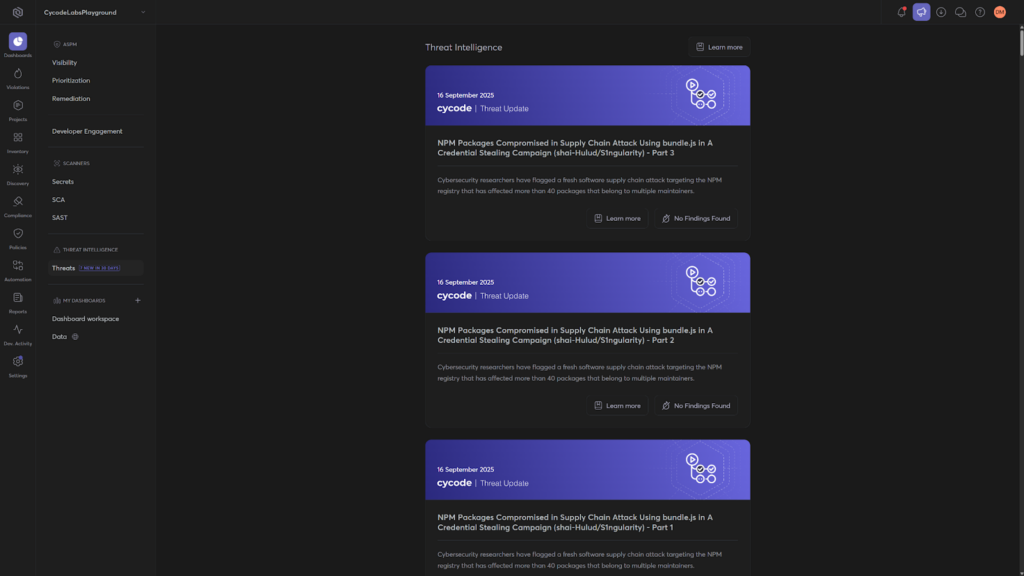The image size is (1024, 576).
Task: Open the Compliance sidebar icon
Action: pyautogui.click(x=18, y=202)
